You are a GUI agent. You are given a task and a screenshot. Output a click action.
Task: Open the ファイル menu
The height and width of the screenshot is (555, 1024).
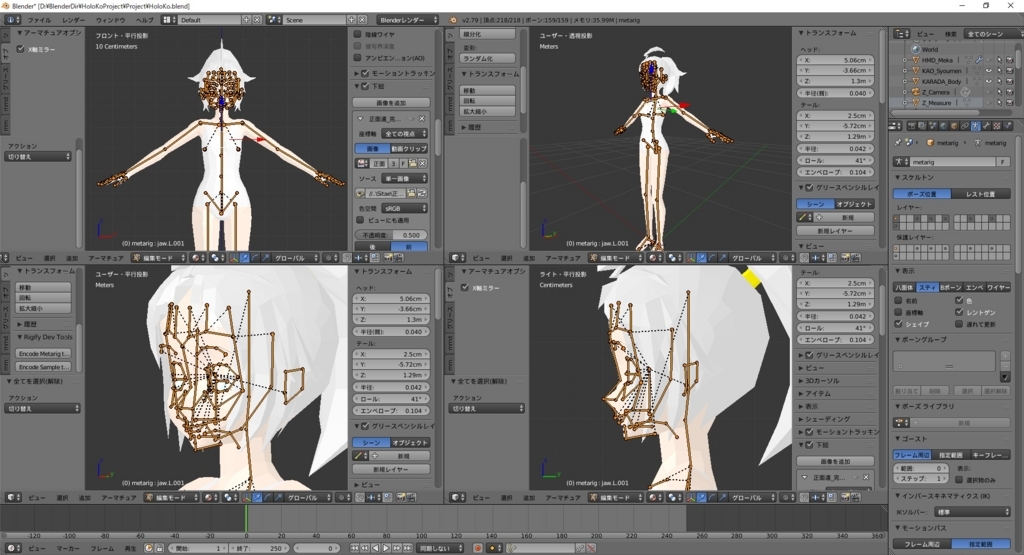click(39, 20)
